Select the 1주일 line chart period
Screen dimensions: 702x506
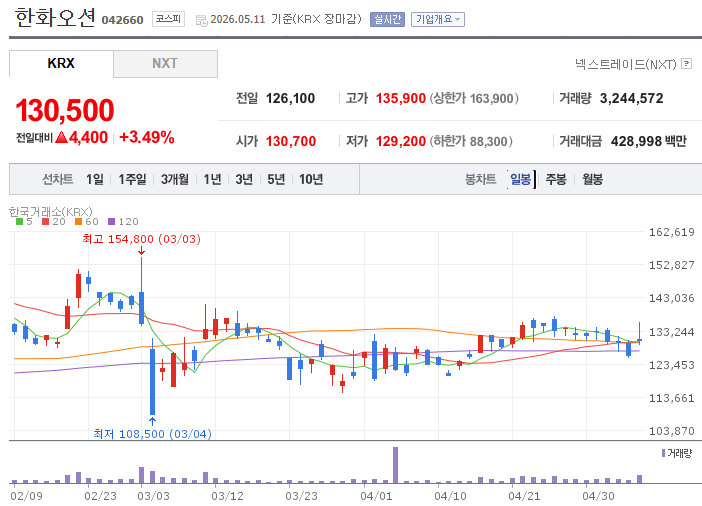click(x=132, y=179)
